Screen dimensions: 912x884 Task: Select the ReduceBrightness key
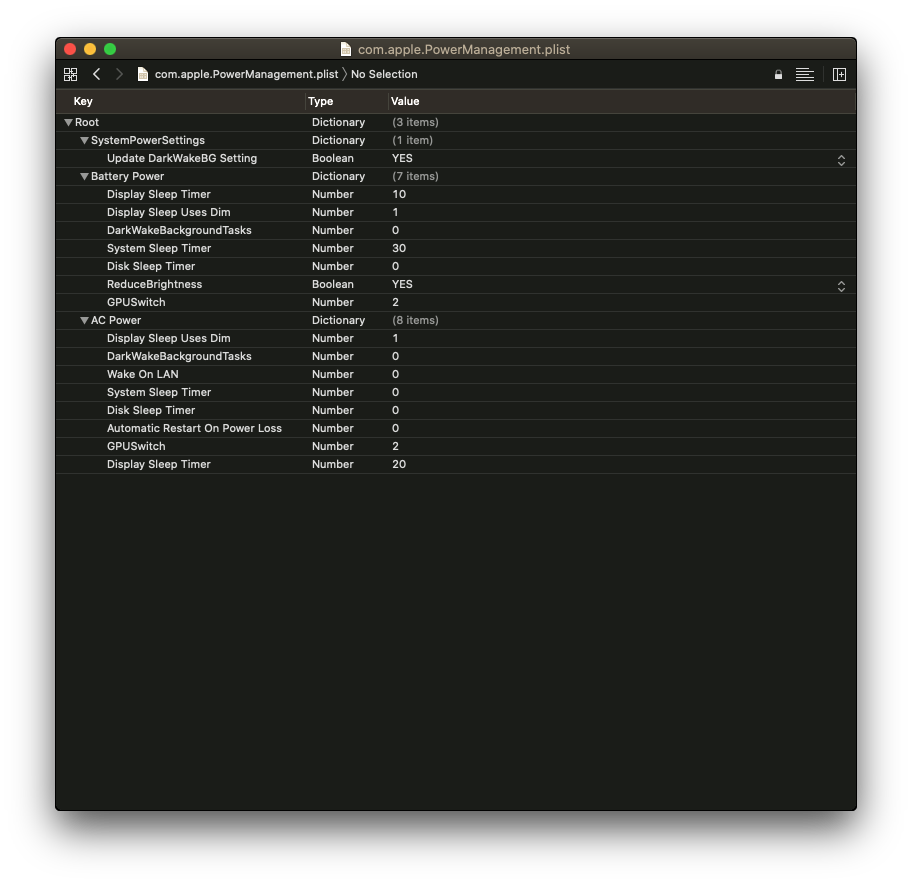click(155, 284)
